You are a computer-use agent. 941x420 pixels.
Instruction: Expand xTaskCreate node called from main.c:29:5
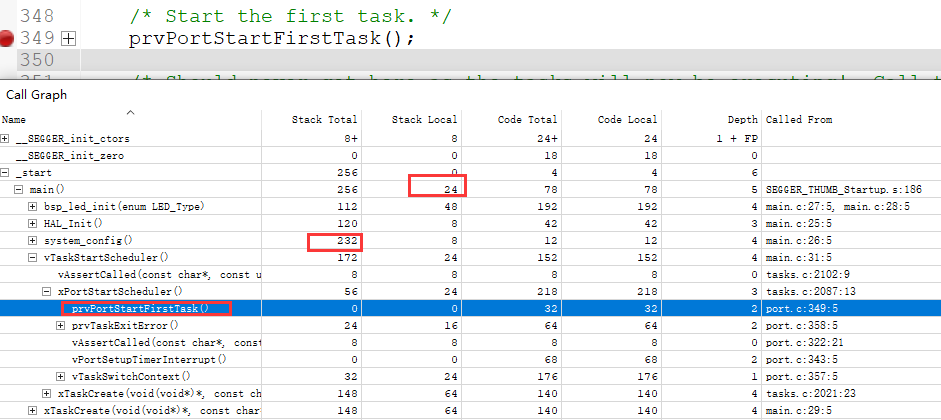pos(33,410)
